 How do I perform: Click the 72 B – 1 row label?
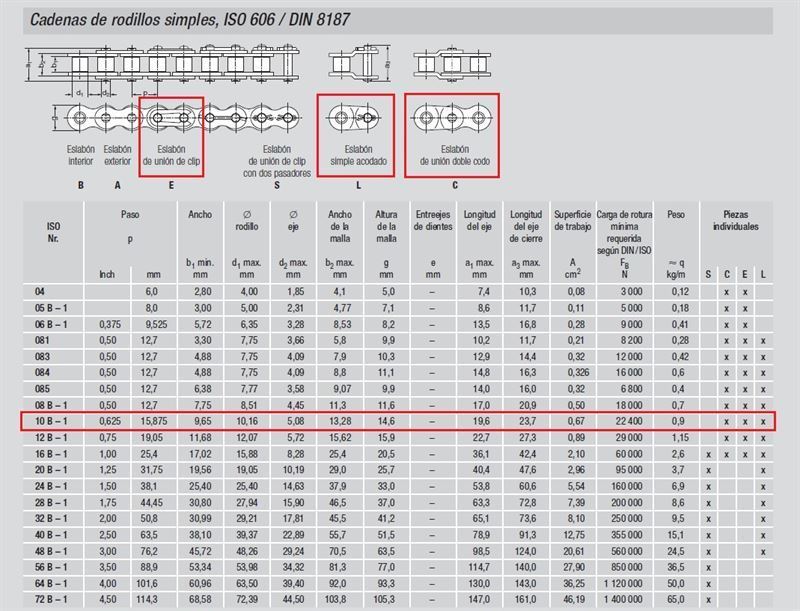coord(50,602)
